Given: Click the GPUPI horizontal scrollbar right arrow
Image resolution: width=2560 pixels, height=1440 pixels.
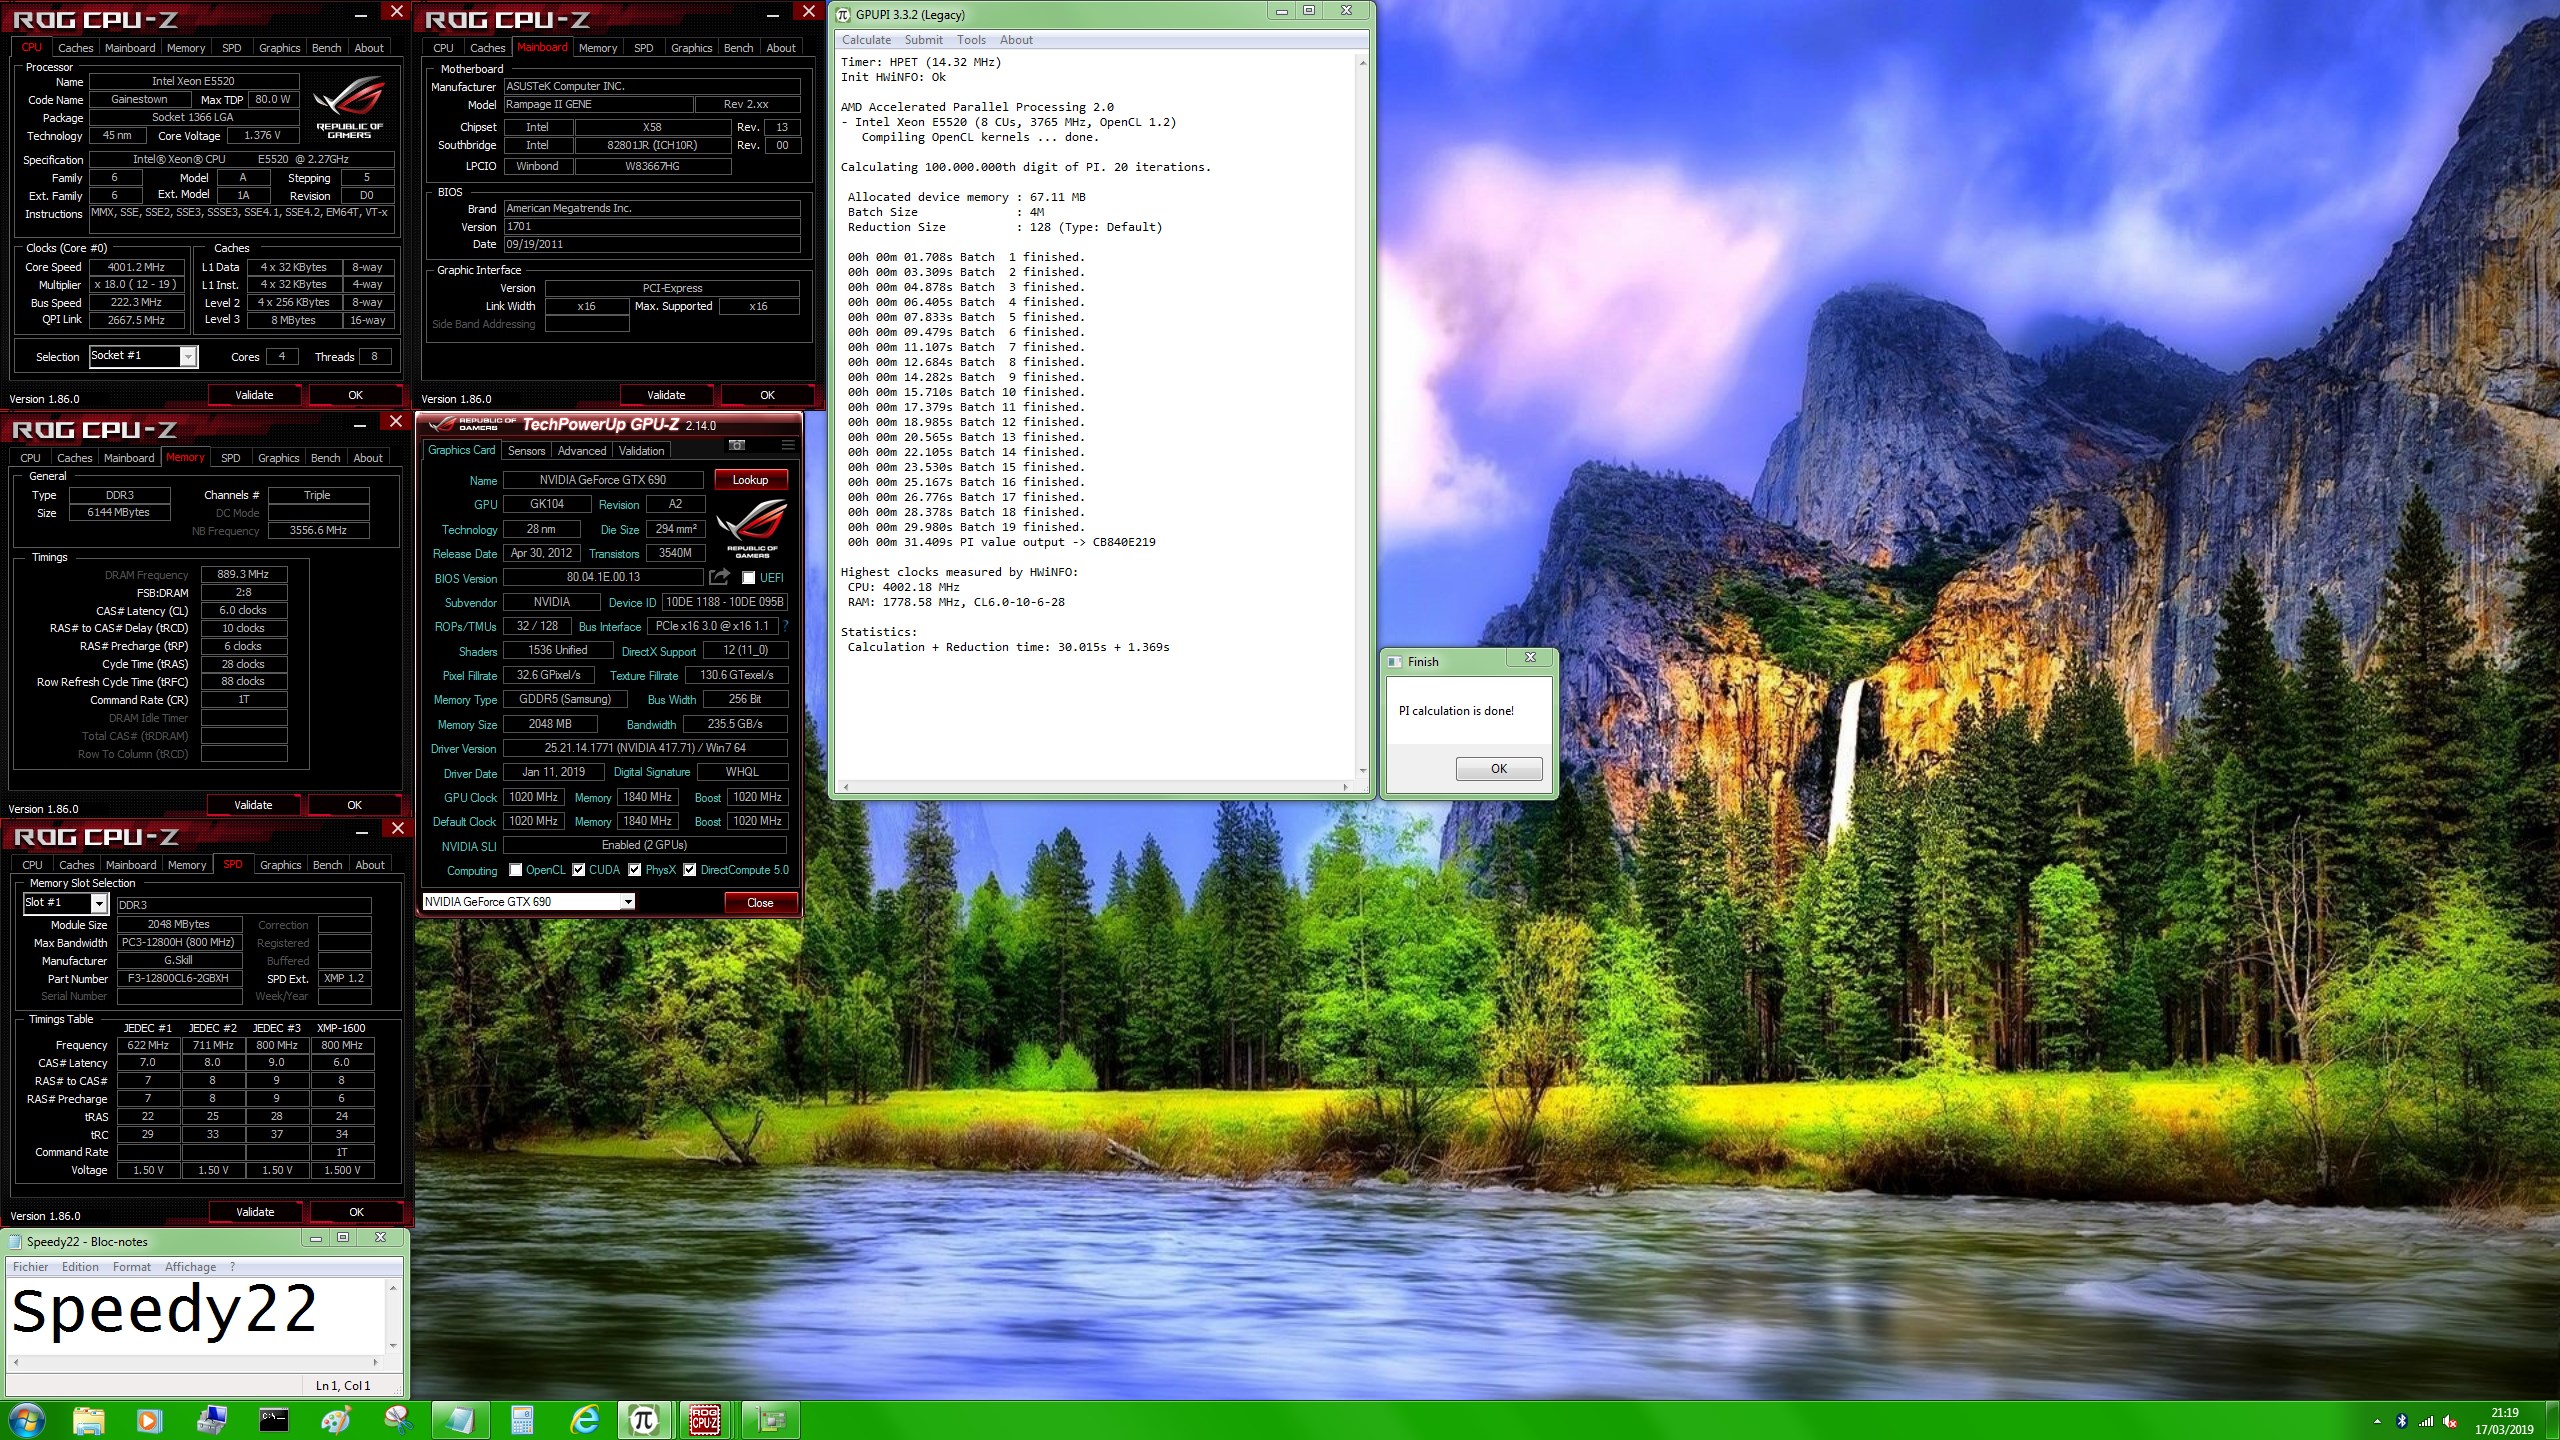Looking at the screenshot, I should click(1345, 787).
